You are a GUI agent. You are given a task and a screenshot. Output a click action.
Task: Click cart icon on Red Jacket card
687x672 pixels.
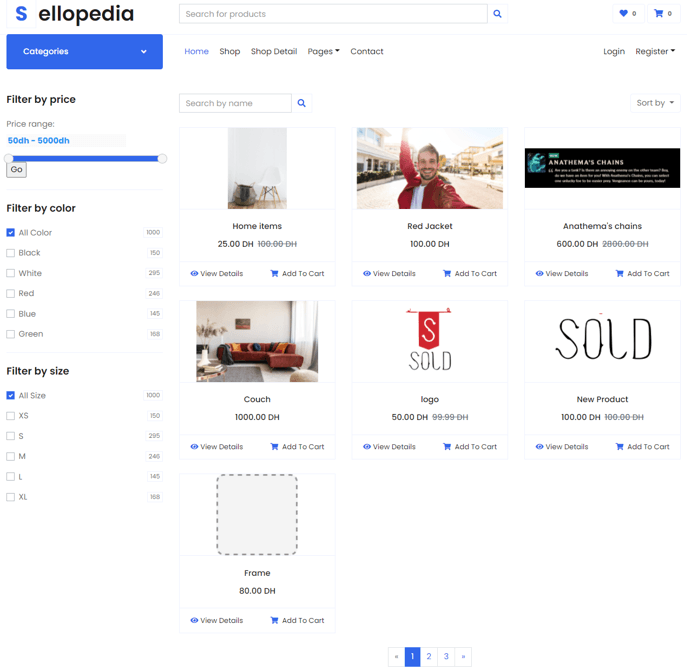coord(447,273)
